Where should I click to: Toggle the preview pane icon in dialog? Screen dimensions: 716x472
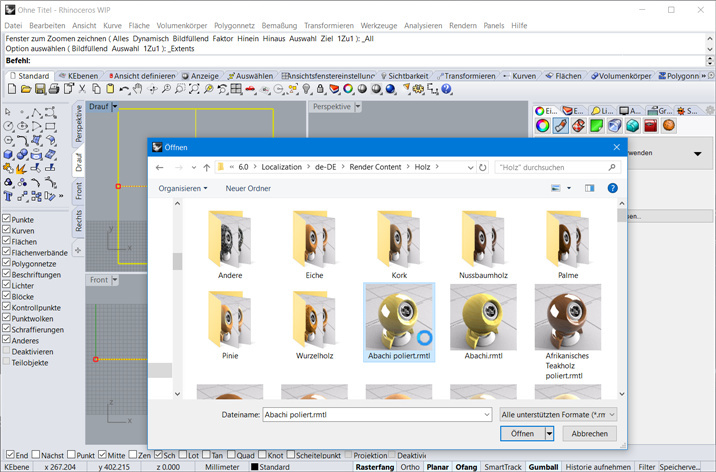590,188
